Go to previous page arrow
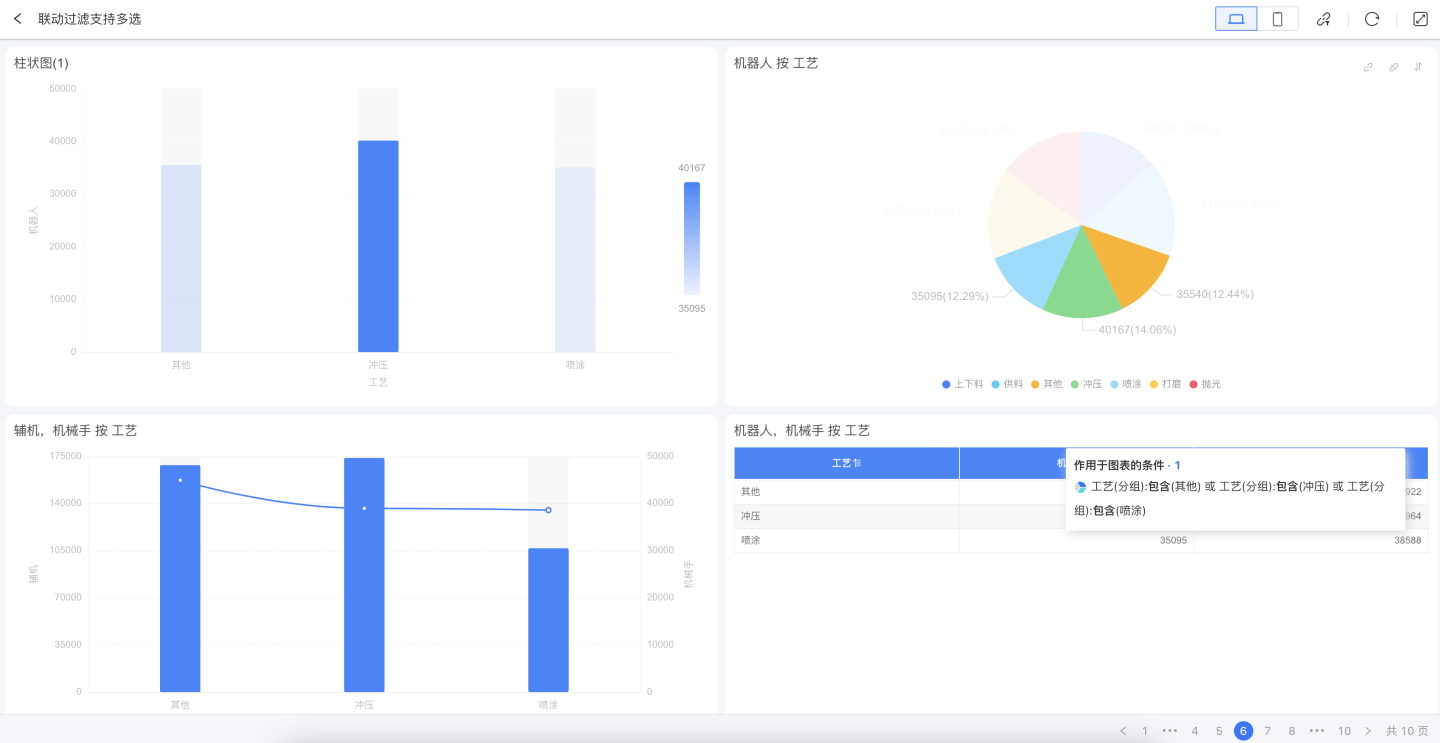Screen dimensions: 1440x743 pos(1123,731)
